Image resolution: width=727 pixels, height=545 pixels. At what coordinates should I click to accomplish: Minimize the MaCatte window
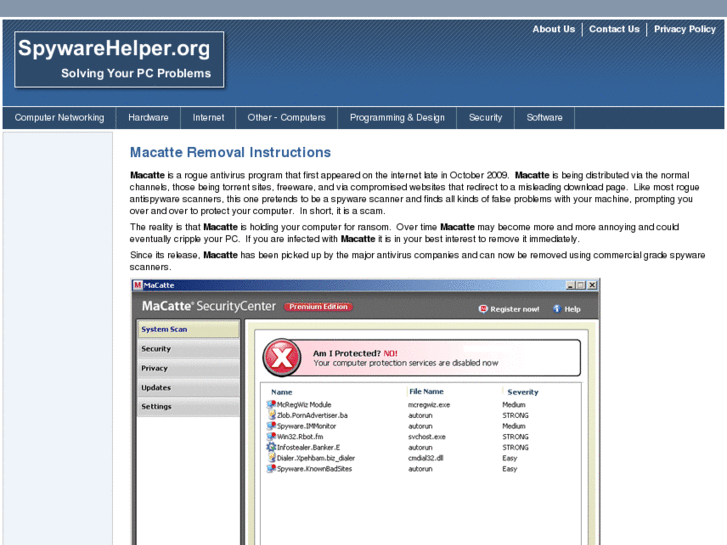pos(571,285)
